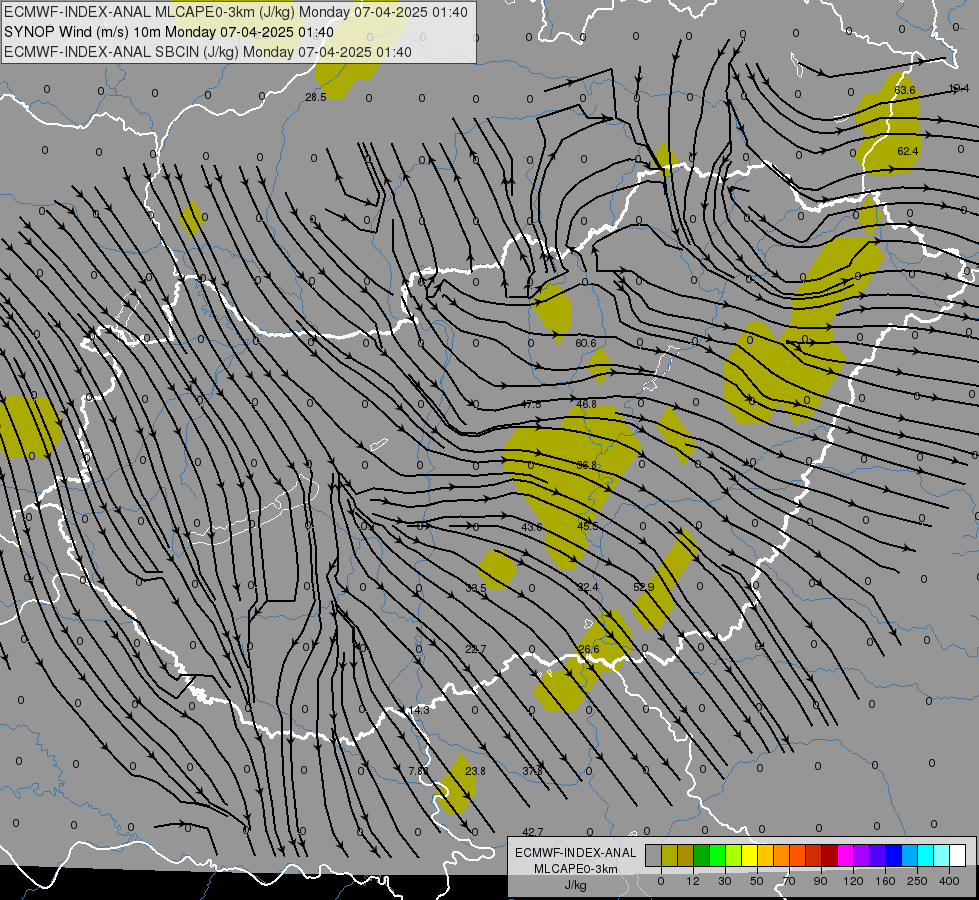Click the dark red legend swatch
Image resolution: width=979 pixels, height=900 pixels.
830,855
